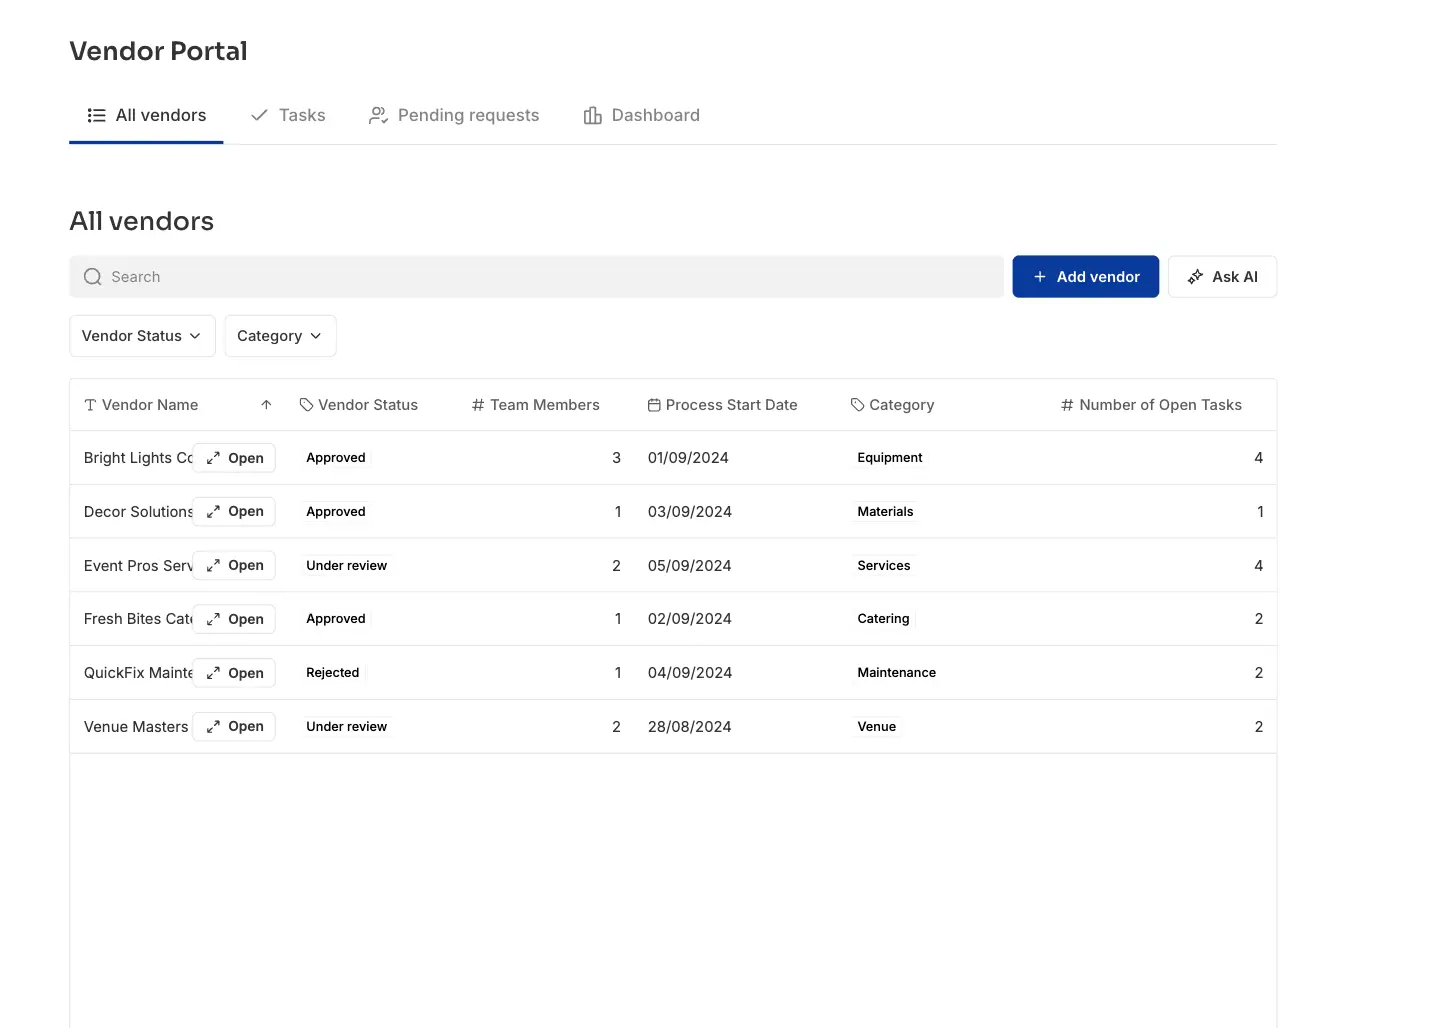Click the calendar icon on Process Start Date header

pyautogui.click(x=654, y=404)
